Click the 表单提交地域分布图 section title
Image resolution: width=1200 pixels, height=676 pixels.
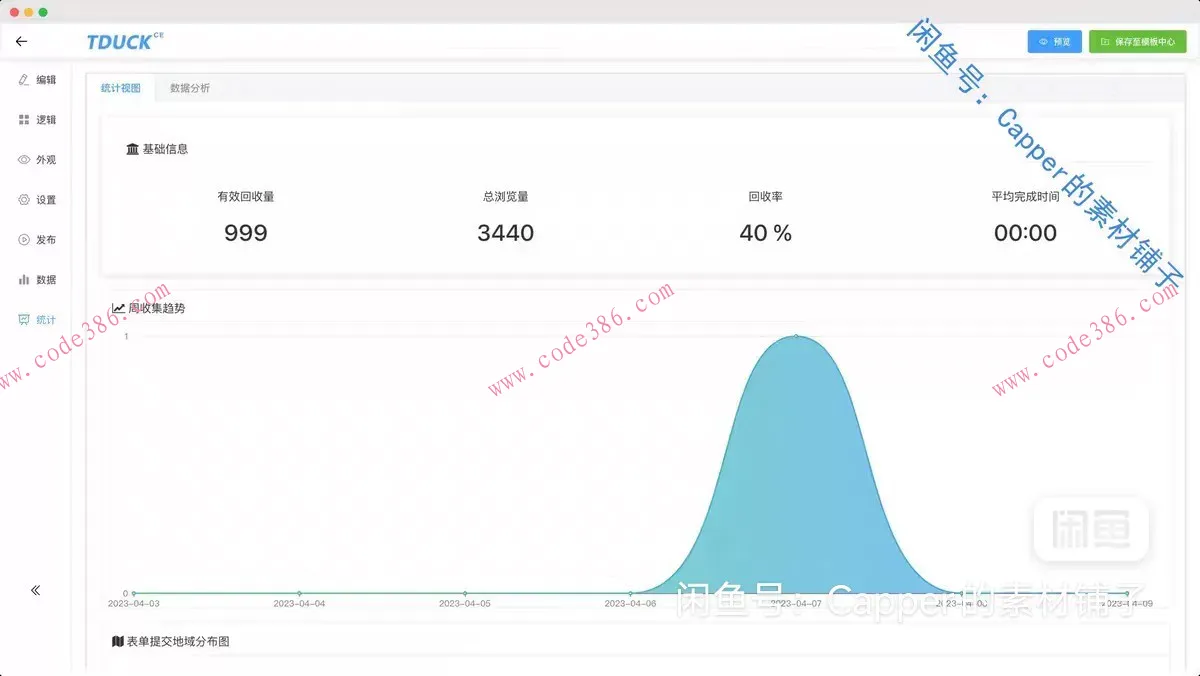coord(178,641)
